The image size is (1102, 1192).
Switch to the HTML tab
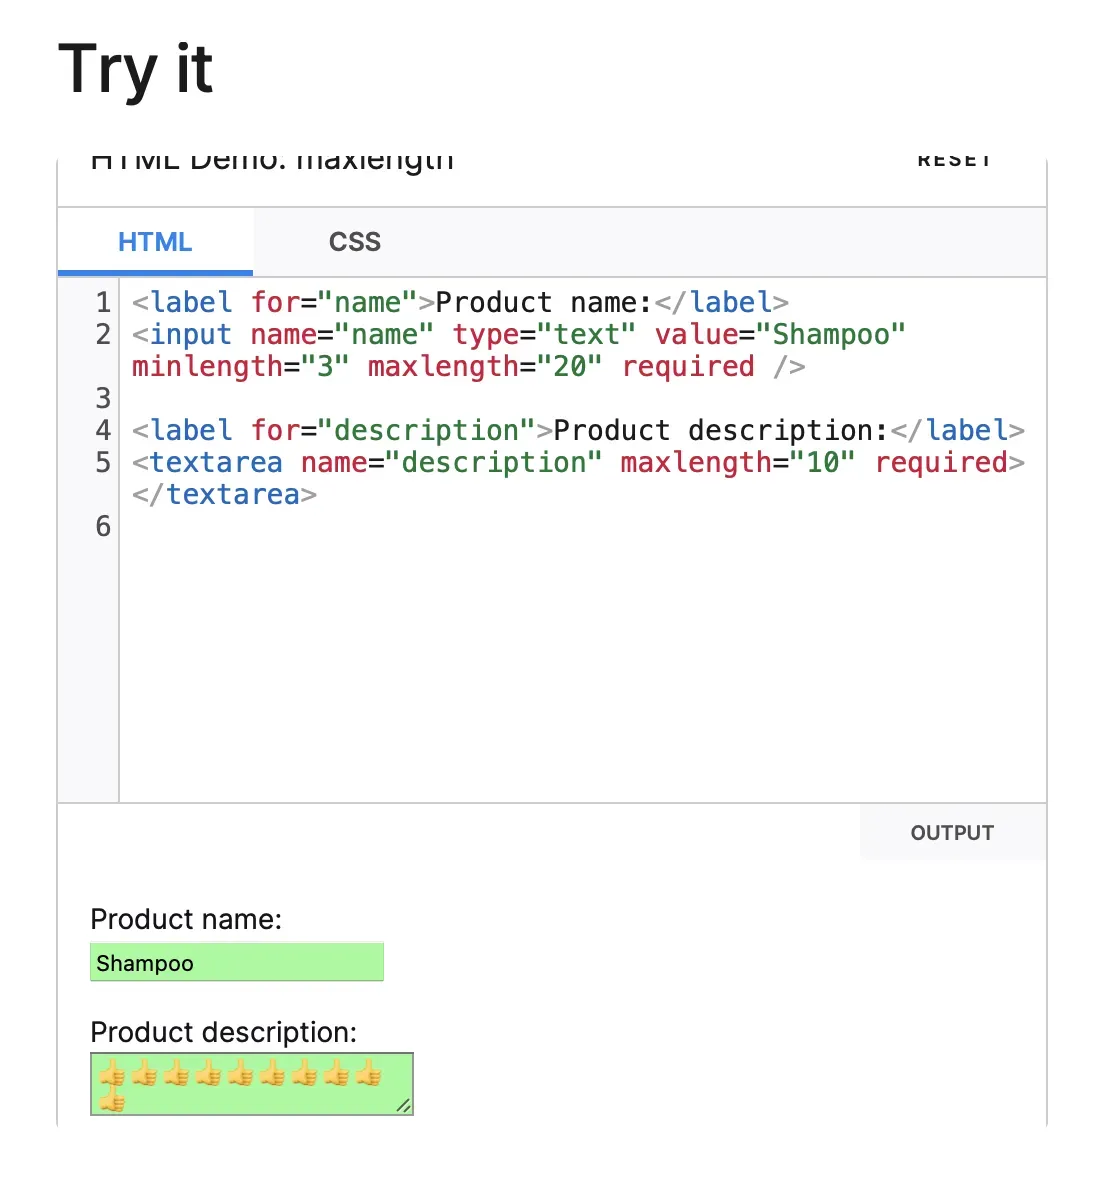(x=155, y=242)
